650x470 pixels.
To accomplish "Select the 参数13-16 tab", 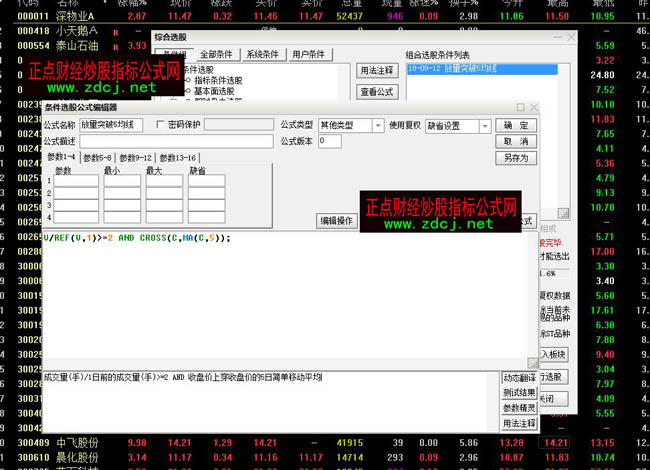I will (176, 158).
